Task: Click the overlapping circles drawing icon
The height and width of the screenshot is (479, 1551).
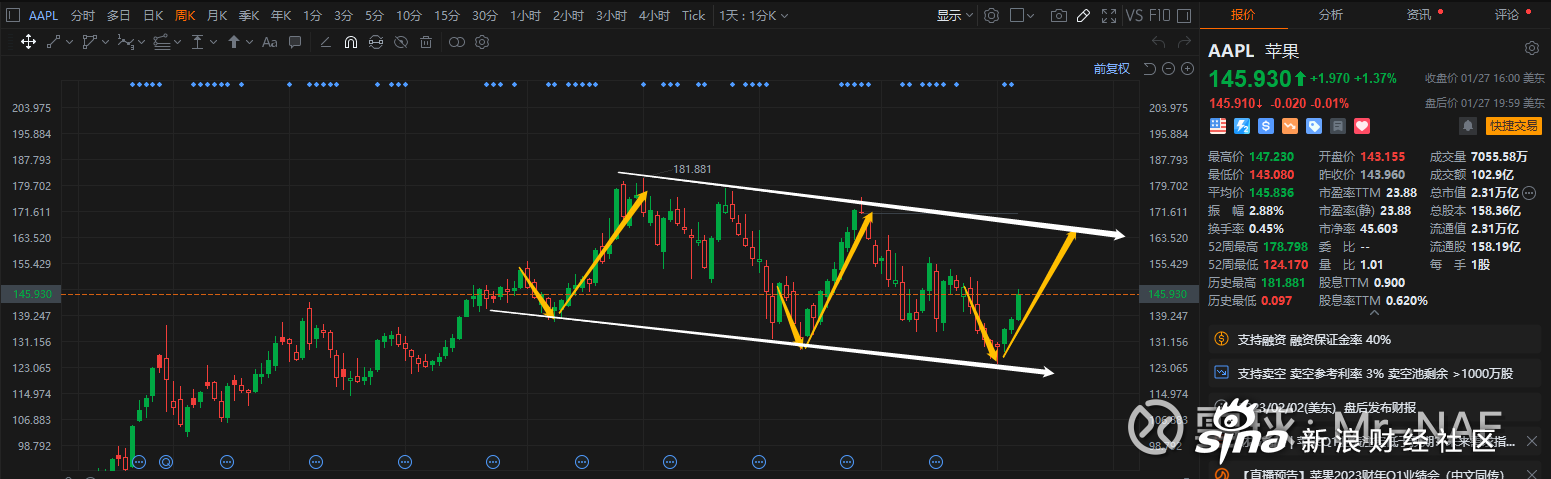Action: click(457, 42)
